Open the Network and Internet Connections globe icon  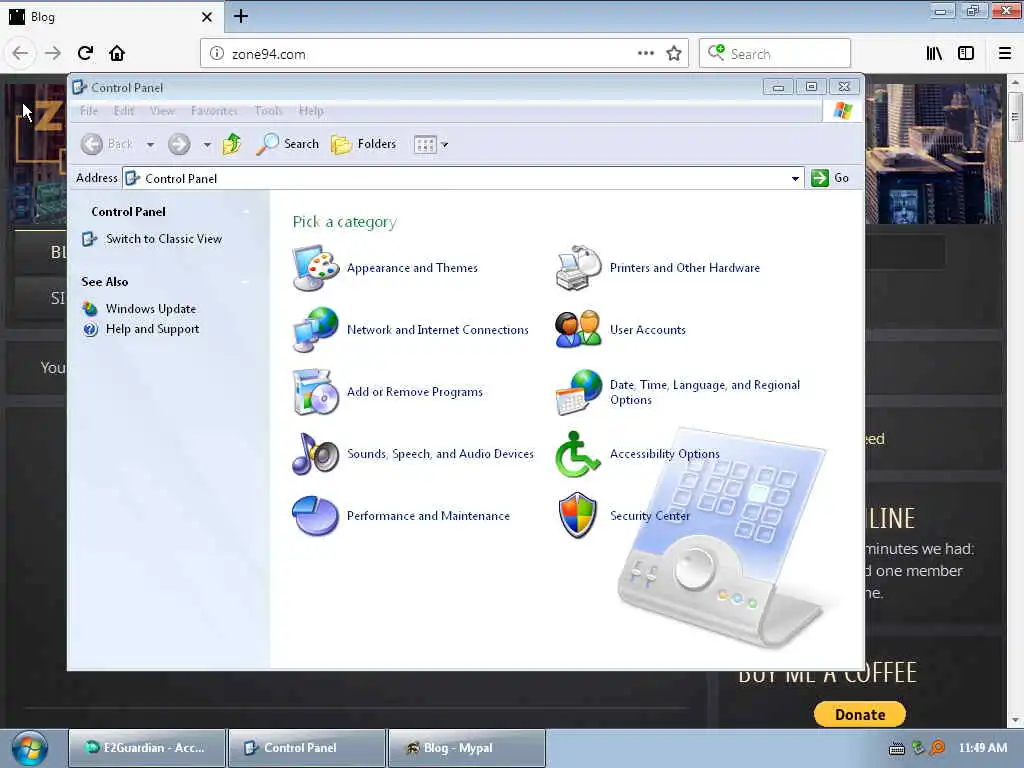(315, 330)
